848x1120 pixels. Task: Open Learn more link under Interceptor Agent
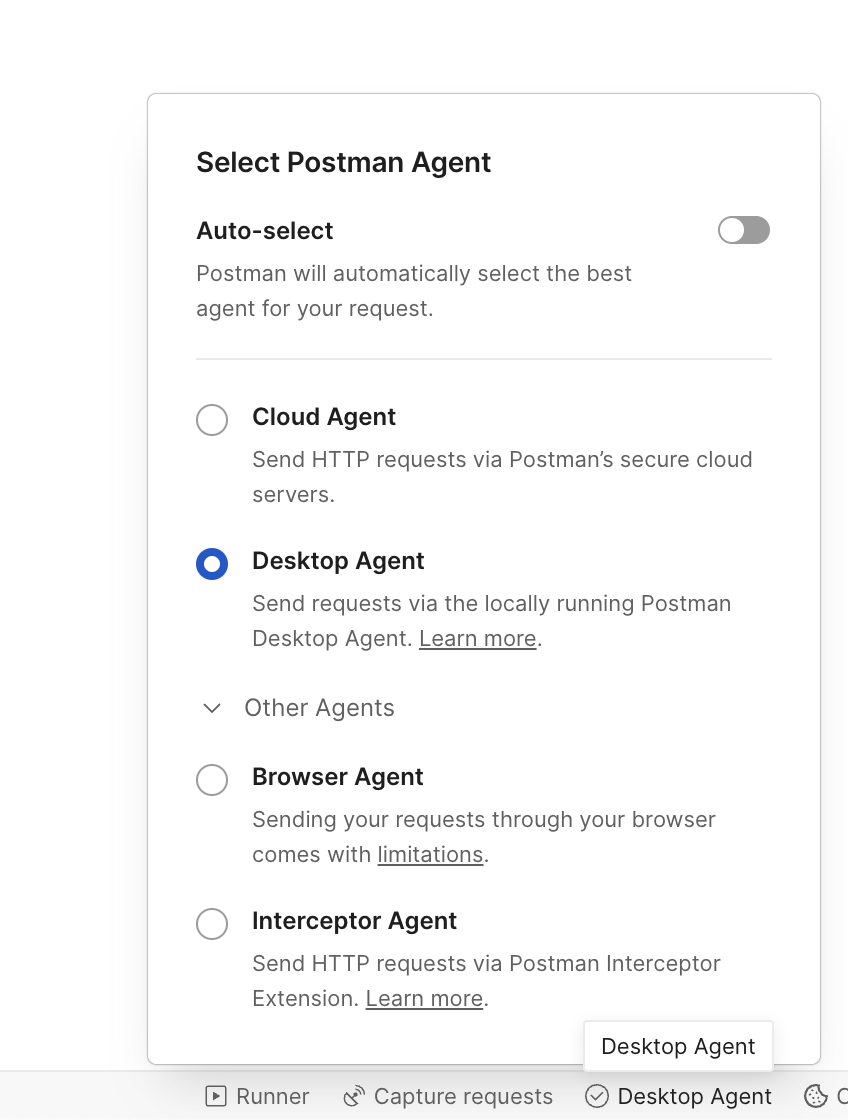pos(424,999)
